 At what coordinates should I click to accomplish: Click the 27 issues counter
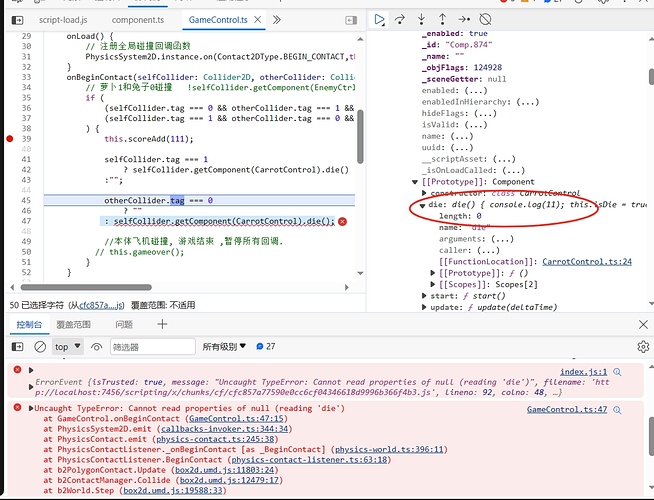(x=266, y=346)
